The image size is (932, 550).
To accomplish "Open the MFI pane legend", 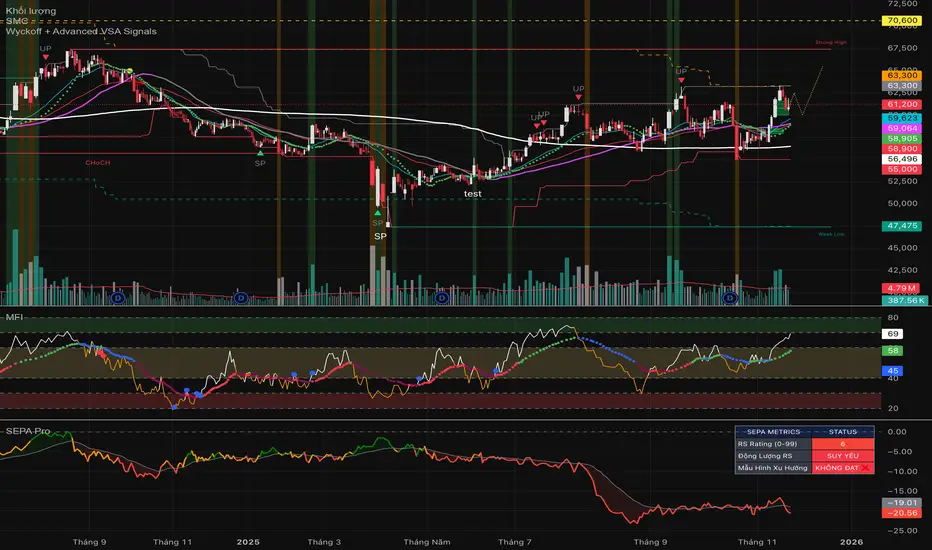I will pos(14,317).
